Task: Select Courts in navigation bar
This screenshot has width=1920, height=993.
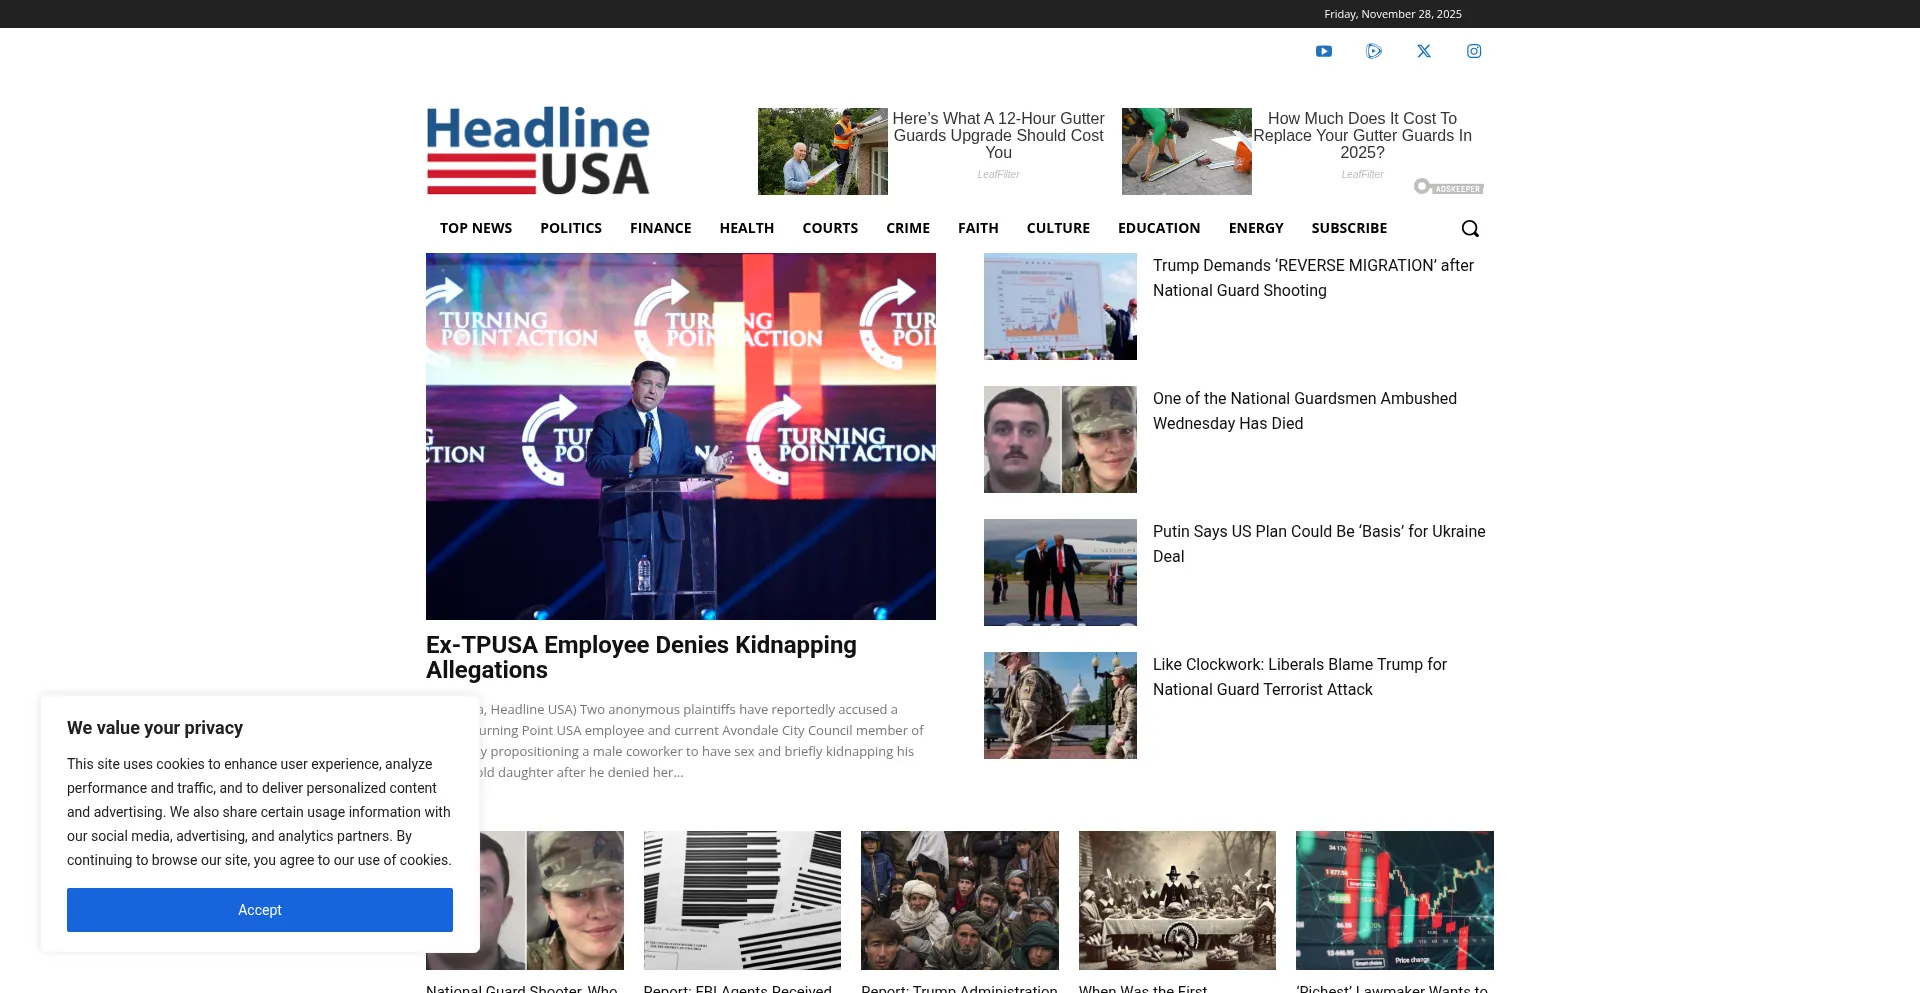Action: (830, 228)
